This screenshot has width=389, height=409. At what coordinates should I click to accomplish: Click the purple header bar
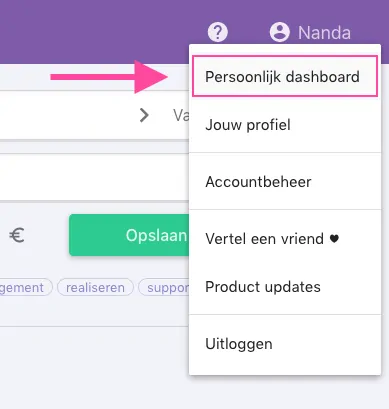pos(100,32)
